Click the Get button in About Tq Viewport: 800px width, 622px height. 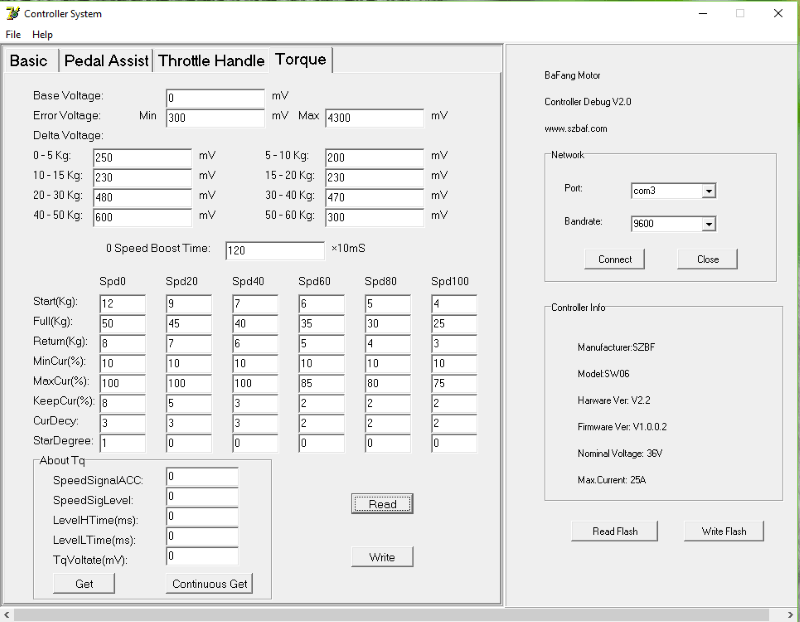click(x=84, y=584)
